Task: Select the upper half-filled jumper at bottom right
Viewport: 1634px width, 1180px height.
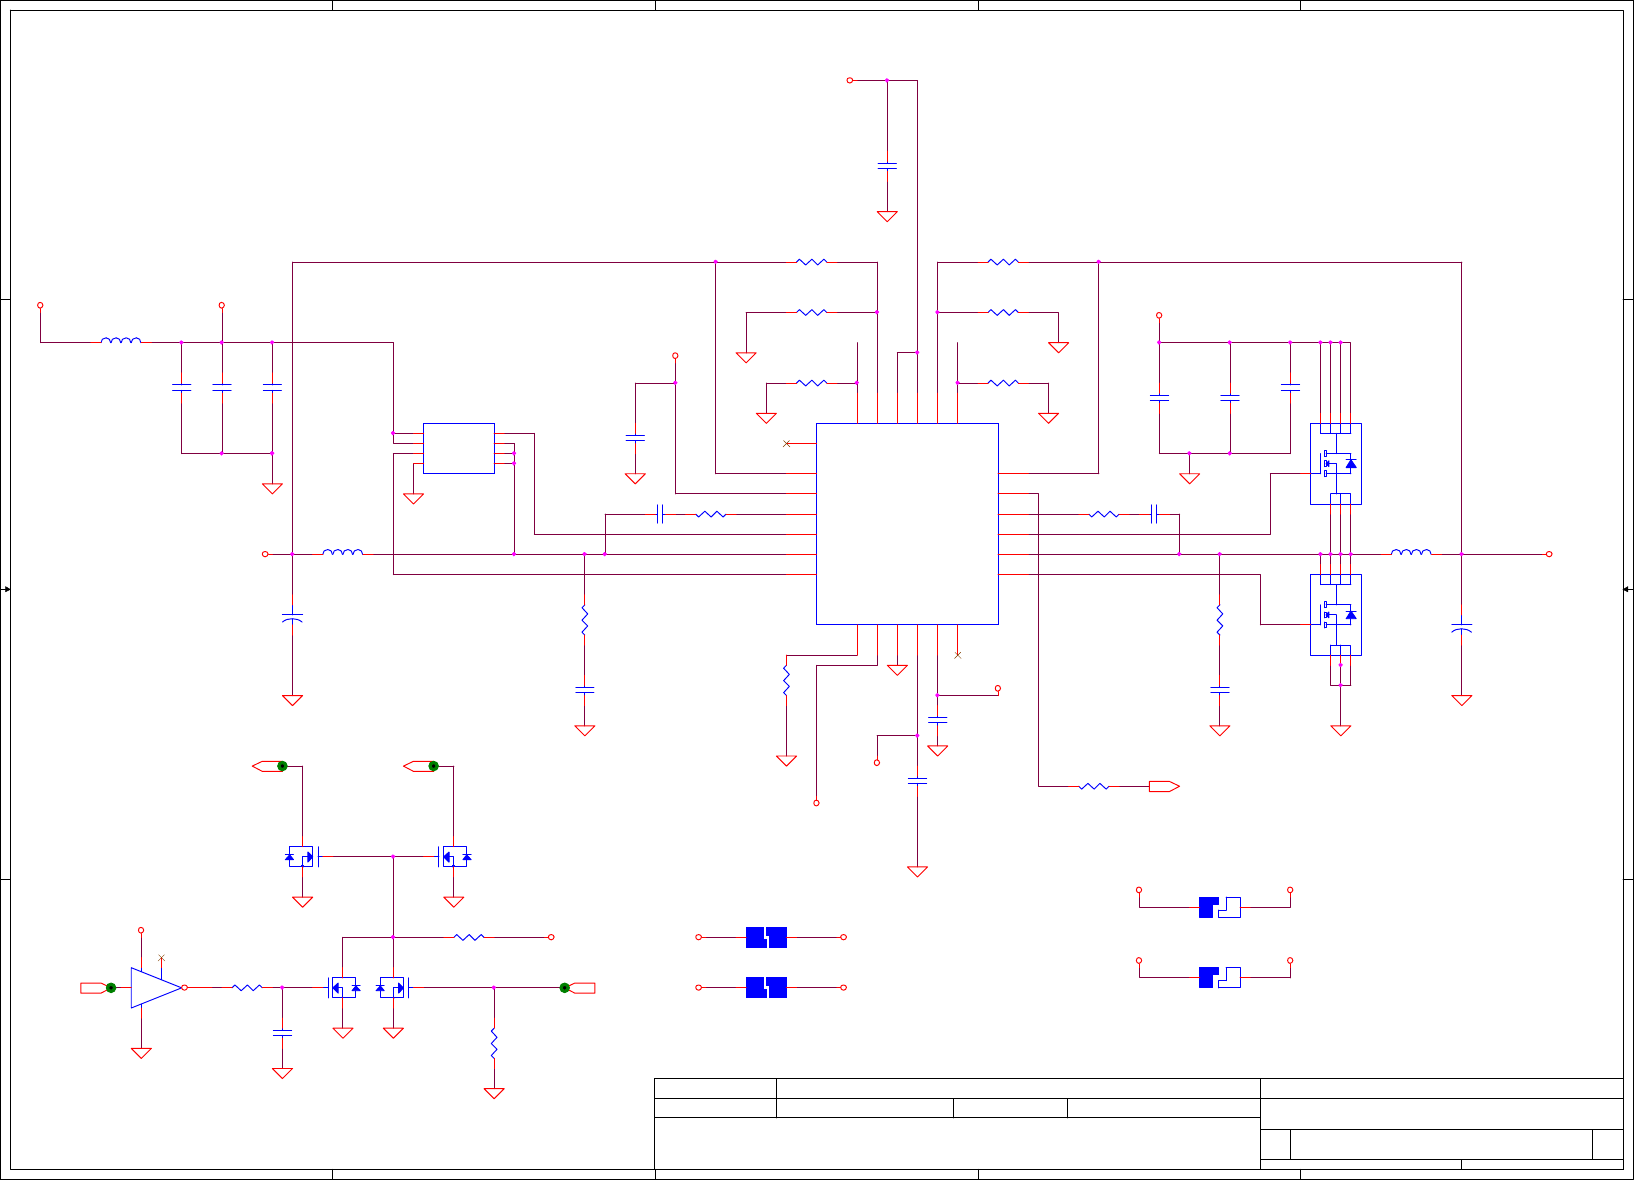Action: coord(1220,907)
